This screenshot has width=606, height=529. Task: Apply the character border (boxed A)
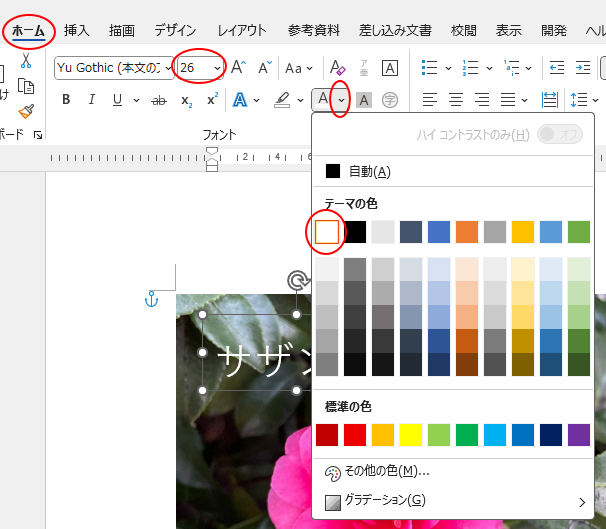click(390, 68)
